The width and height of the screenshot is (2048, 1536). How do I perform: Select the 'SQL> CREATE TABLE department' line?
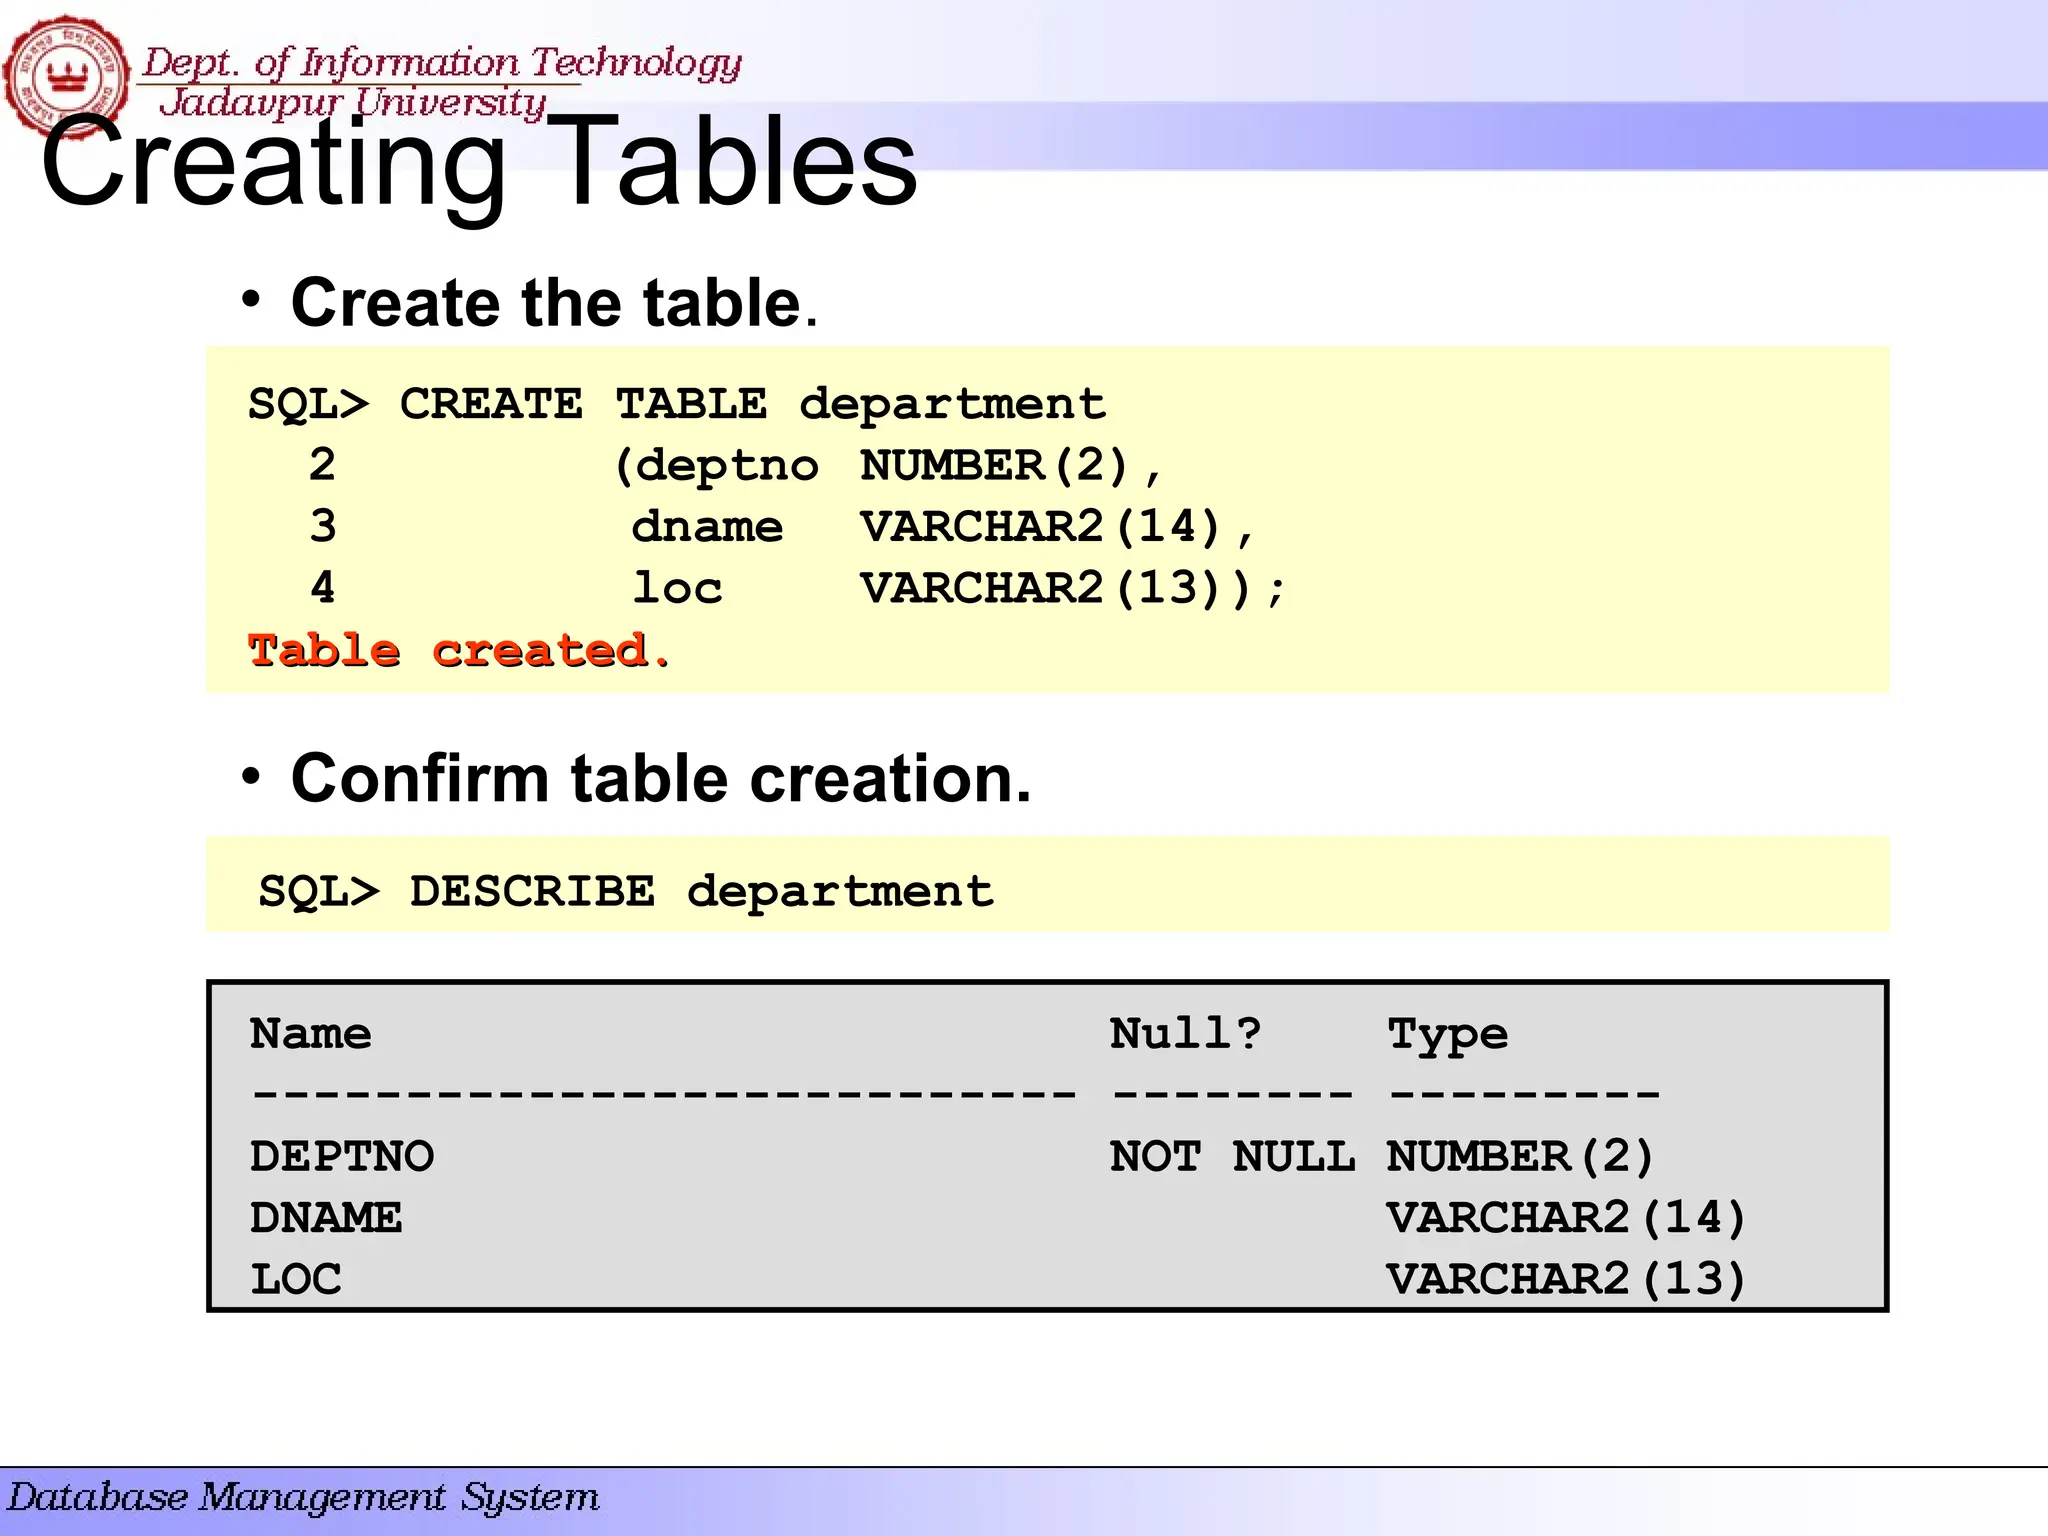[x=677, y=404]
